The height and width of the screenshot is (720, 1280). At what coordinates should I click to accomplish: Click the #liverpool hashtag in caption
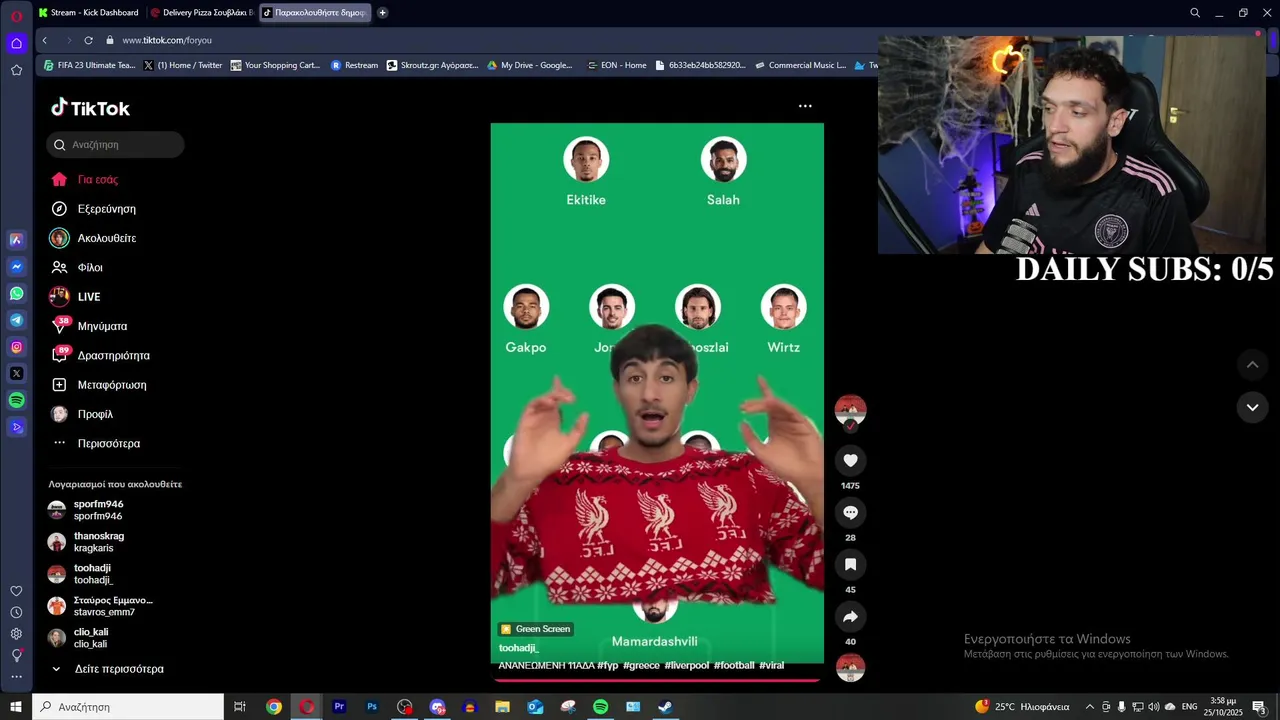[x=686, y=666]
